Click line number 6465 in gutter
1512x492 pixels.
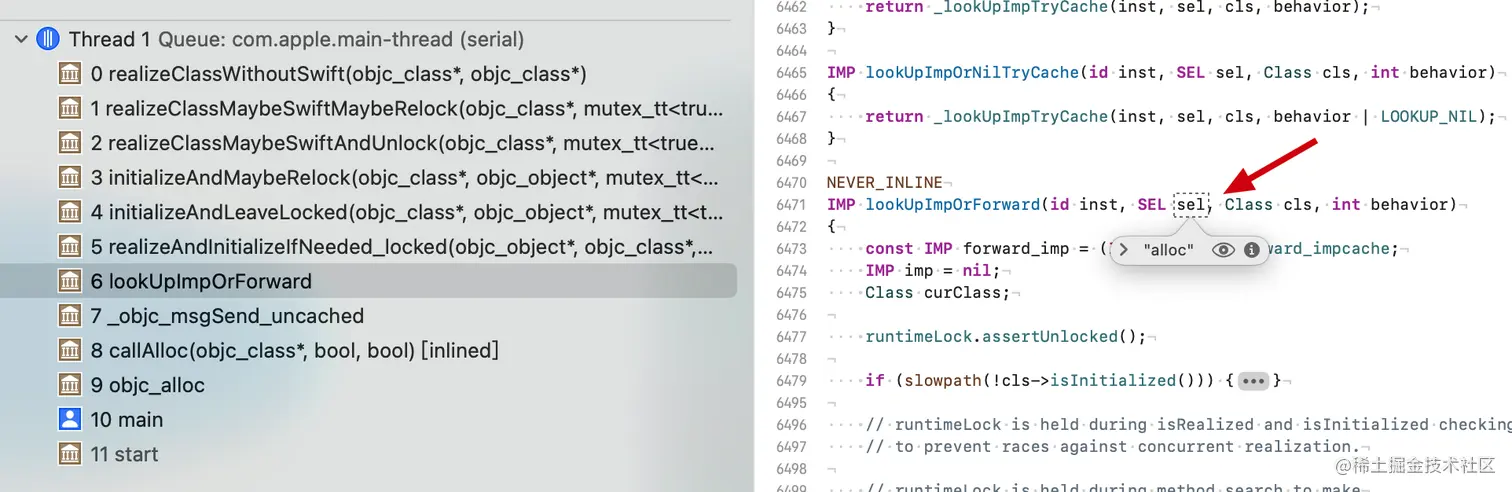[x=791, y=72]
